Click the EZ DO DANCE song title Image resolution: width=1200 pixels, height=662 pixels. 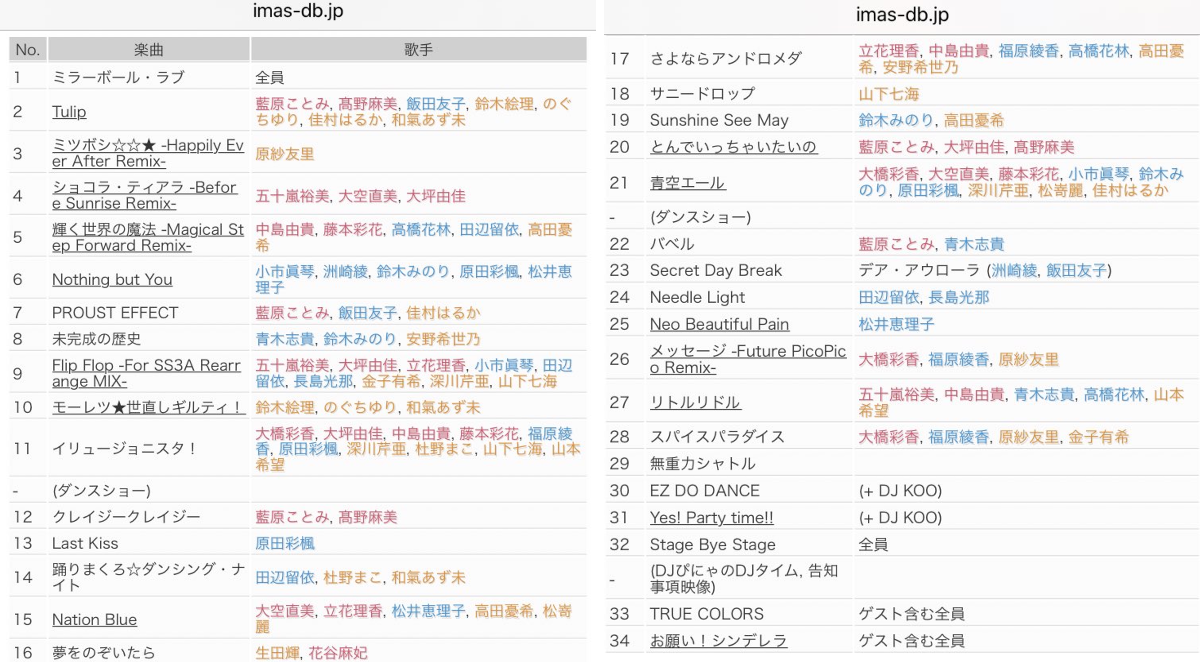(705, 491)
